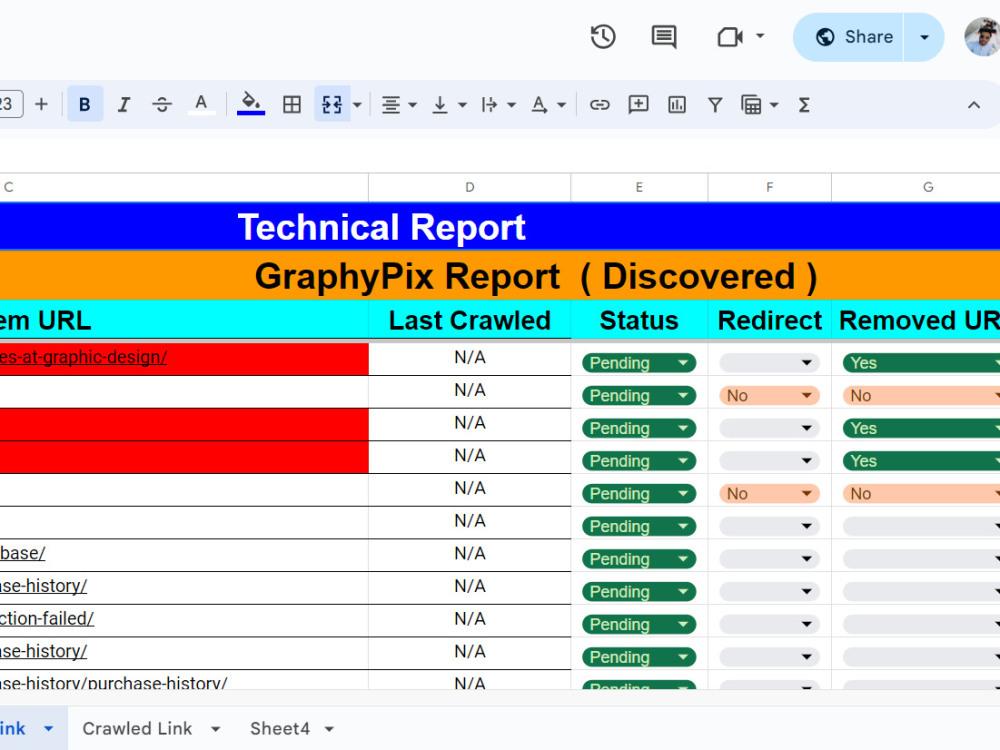Open Crawled Link tab options arrow
1000x750 pixels.
click(x=216, y=729)
